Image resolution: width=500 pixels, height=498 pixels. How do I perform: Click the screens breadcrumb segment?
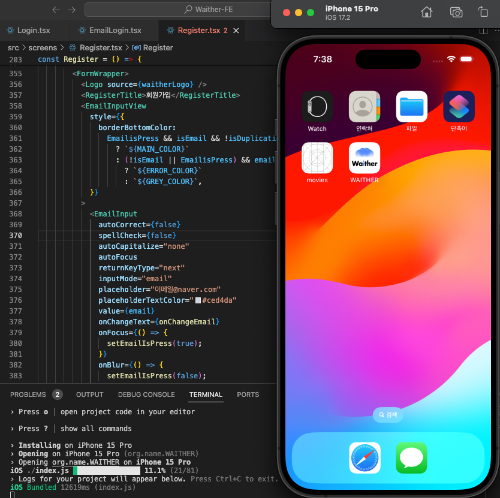[43, 48]
